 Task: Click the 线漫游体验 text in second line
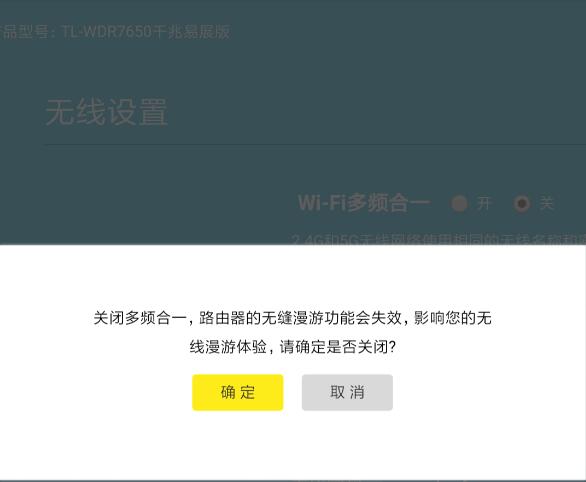[x=228, y=347]
